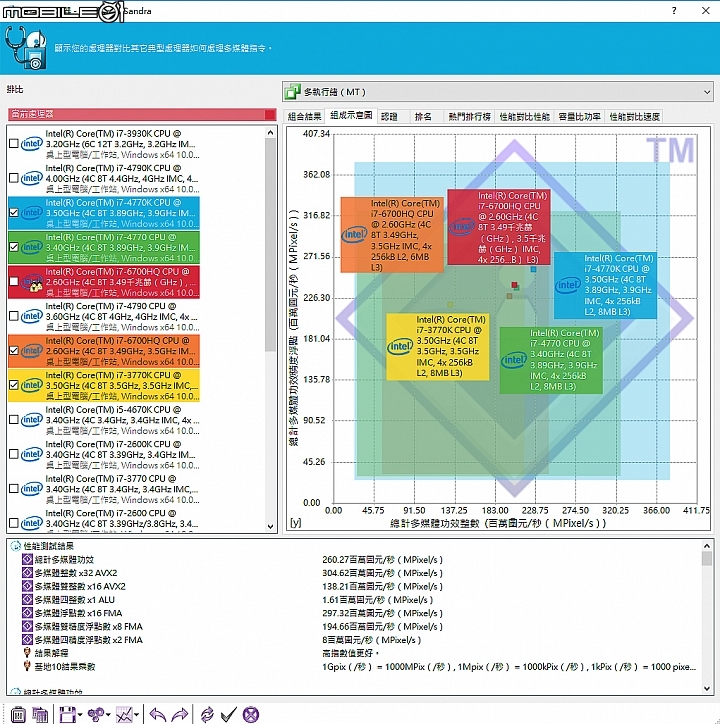Click icon beside 總計多媒體功效 result

coord(27,560)
